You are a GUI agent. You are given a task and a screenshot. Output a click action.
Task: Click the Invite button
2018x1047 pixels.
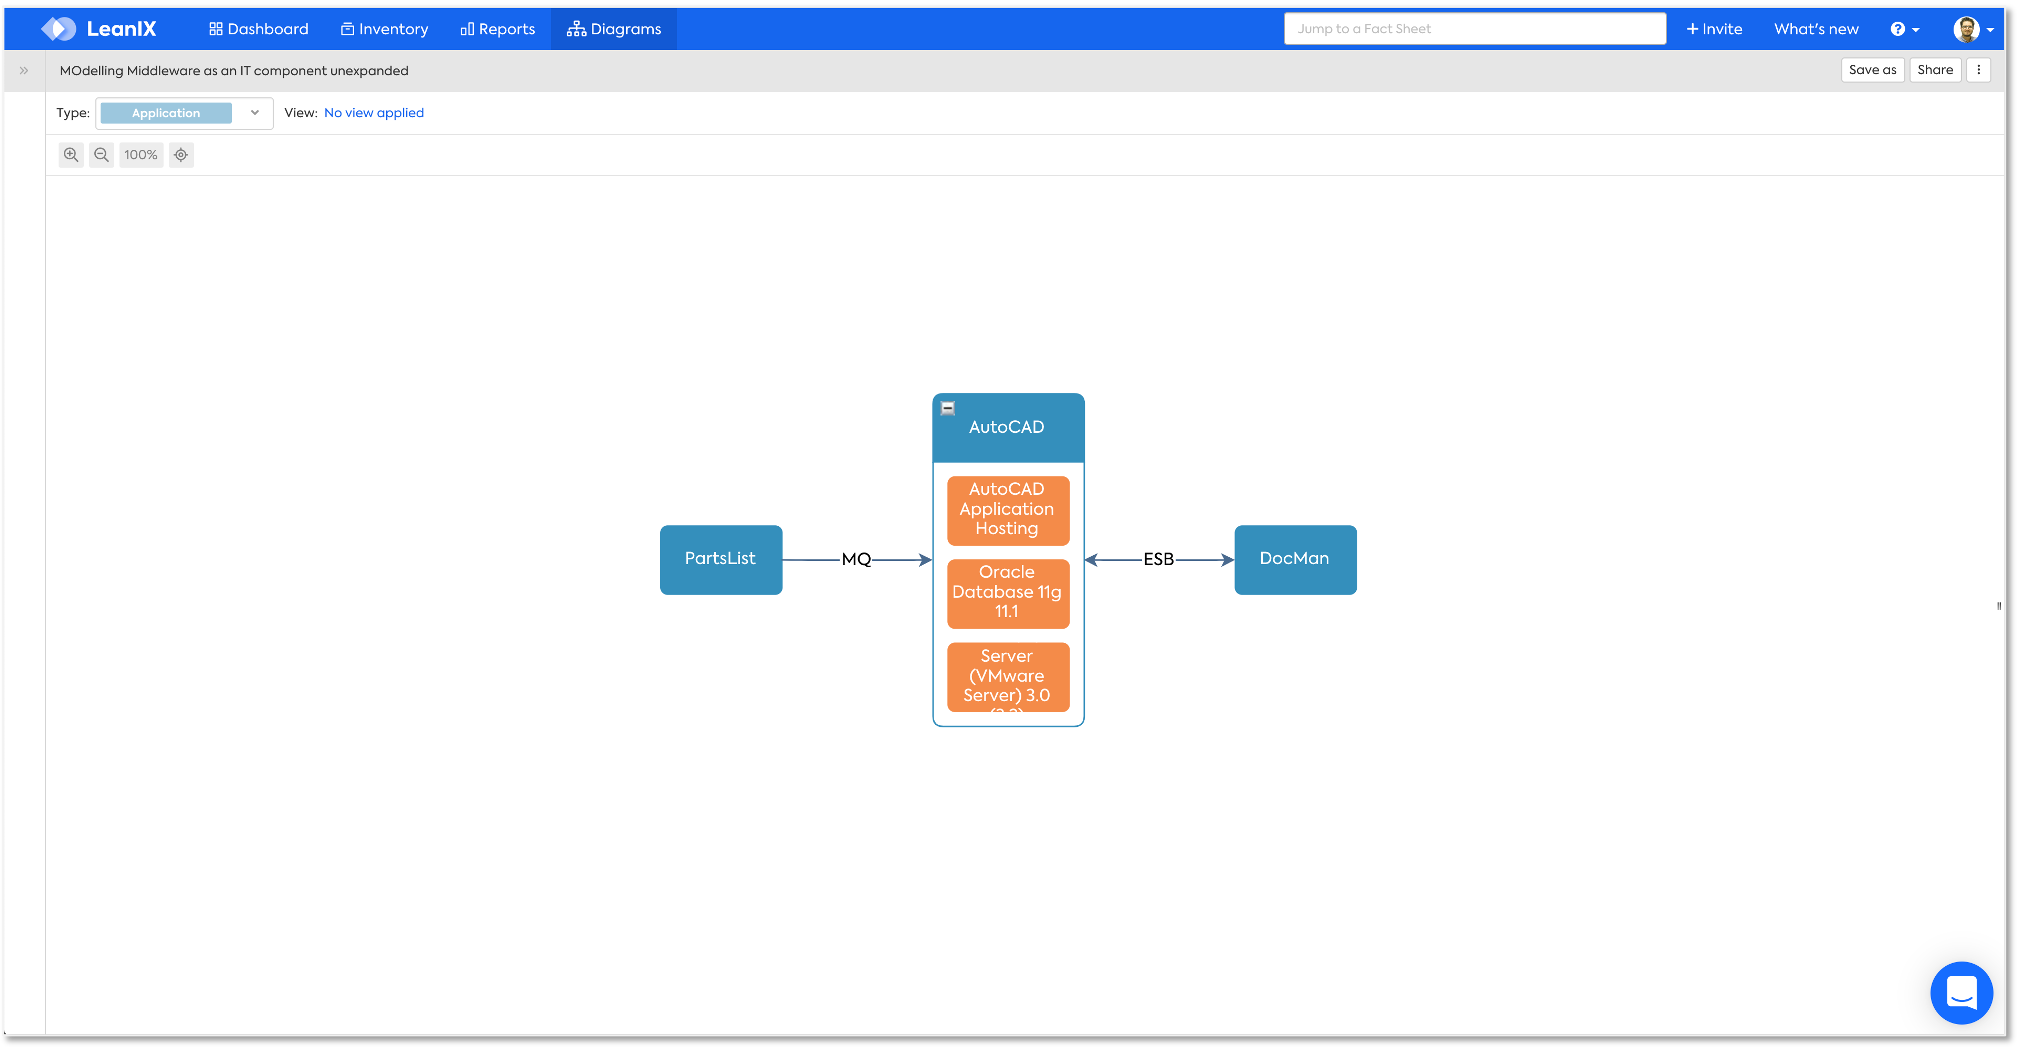point(1714,29)
